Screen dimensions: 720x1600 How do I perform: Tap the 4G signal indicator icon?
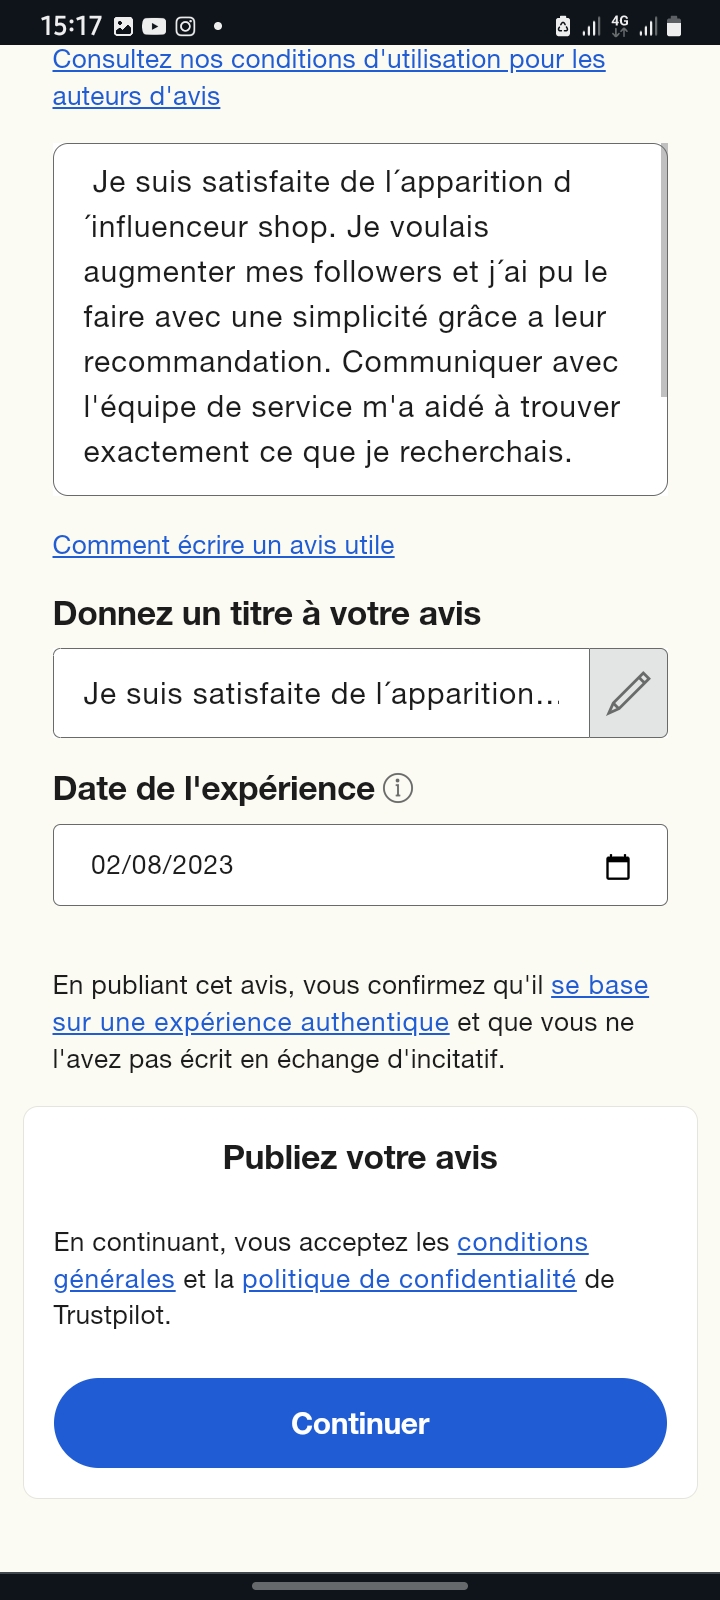coord(620,26)
